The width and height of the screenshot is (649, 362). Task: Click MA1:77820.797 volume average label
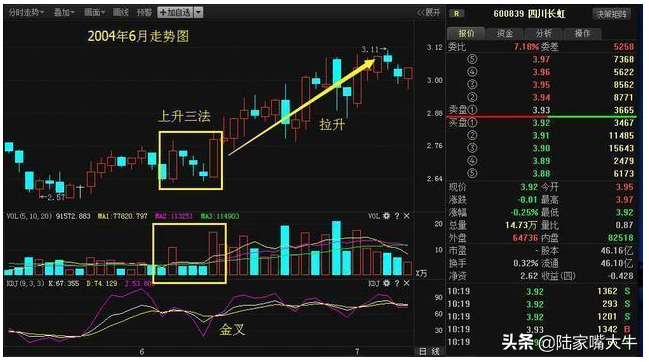point(123,216)
